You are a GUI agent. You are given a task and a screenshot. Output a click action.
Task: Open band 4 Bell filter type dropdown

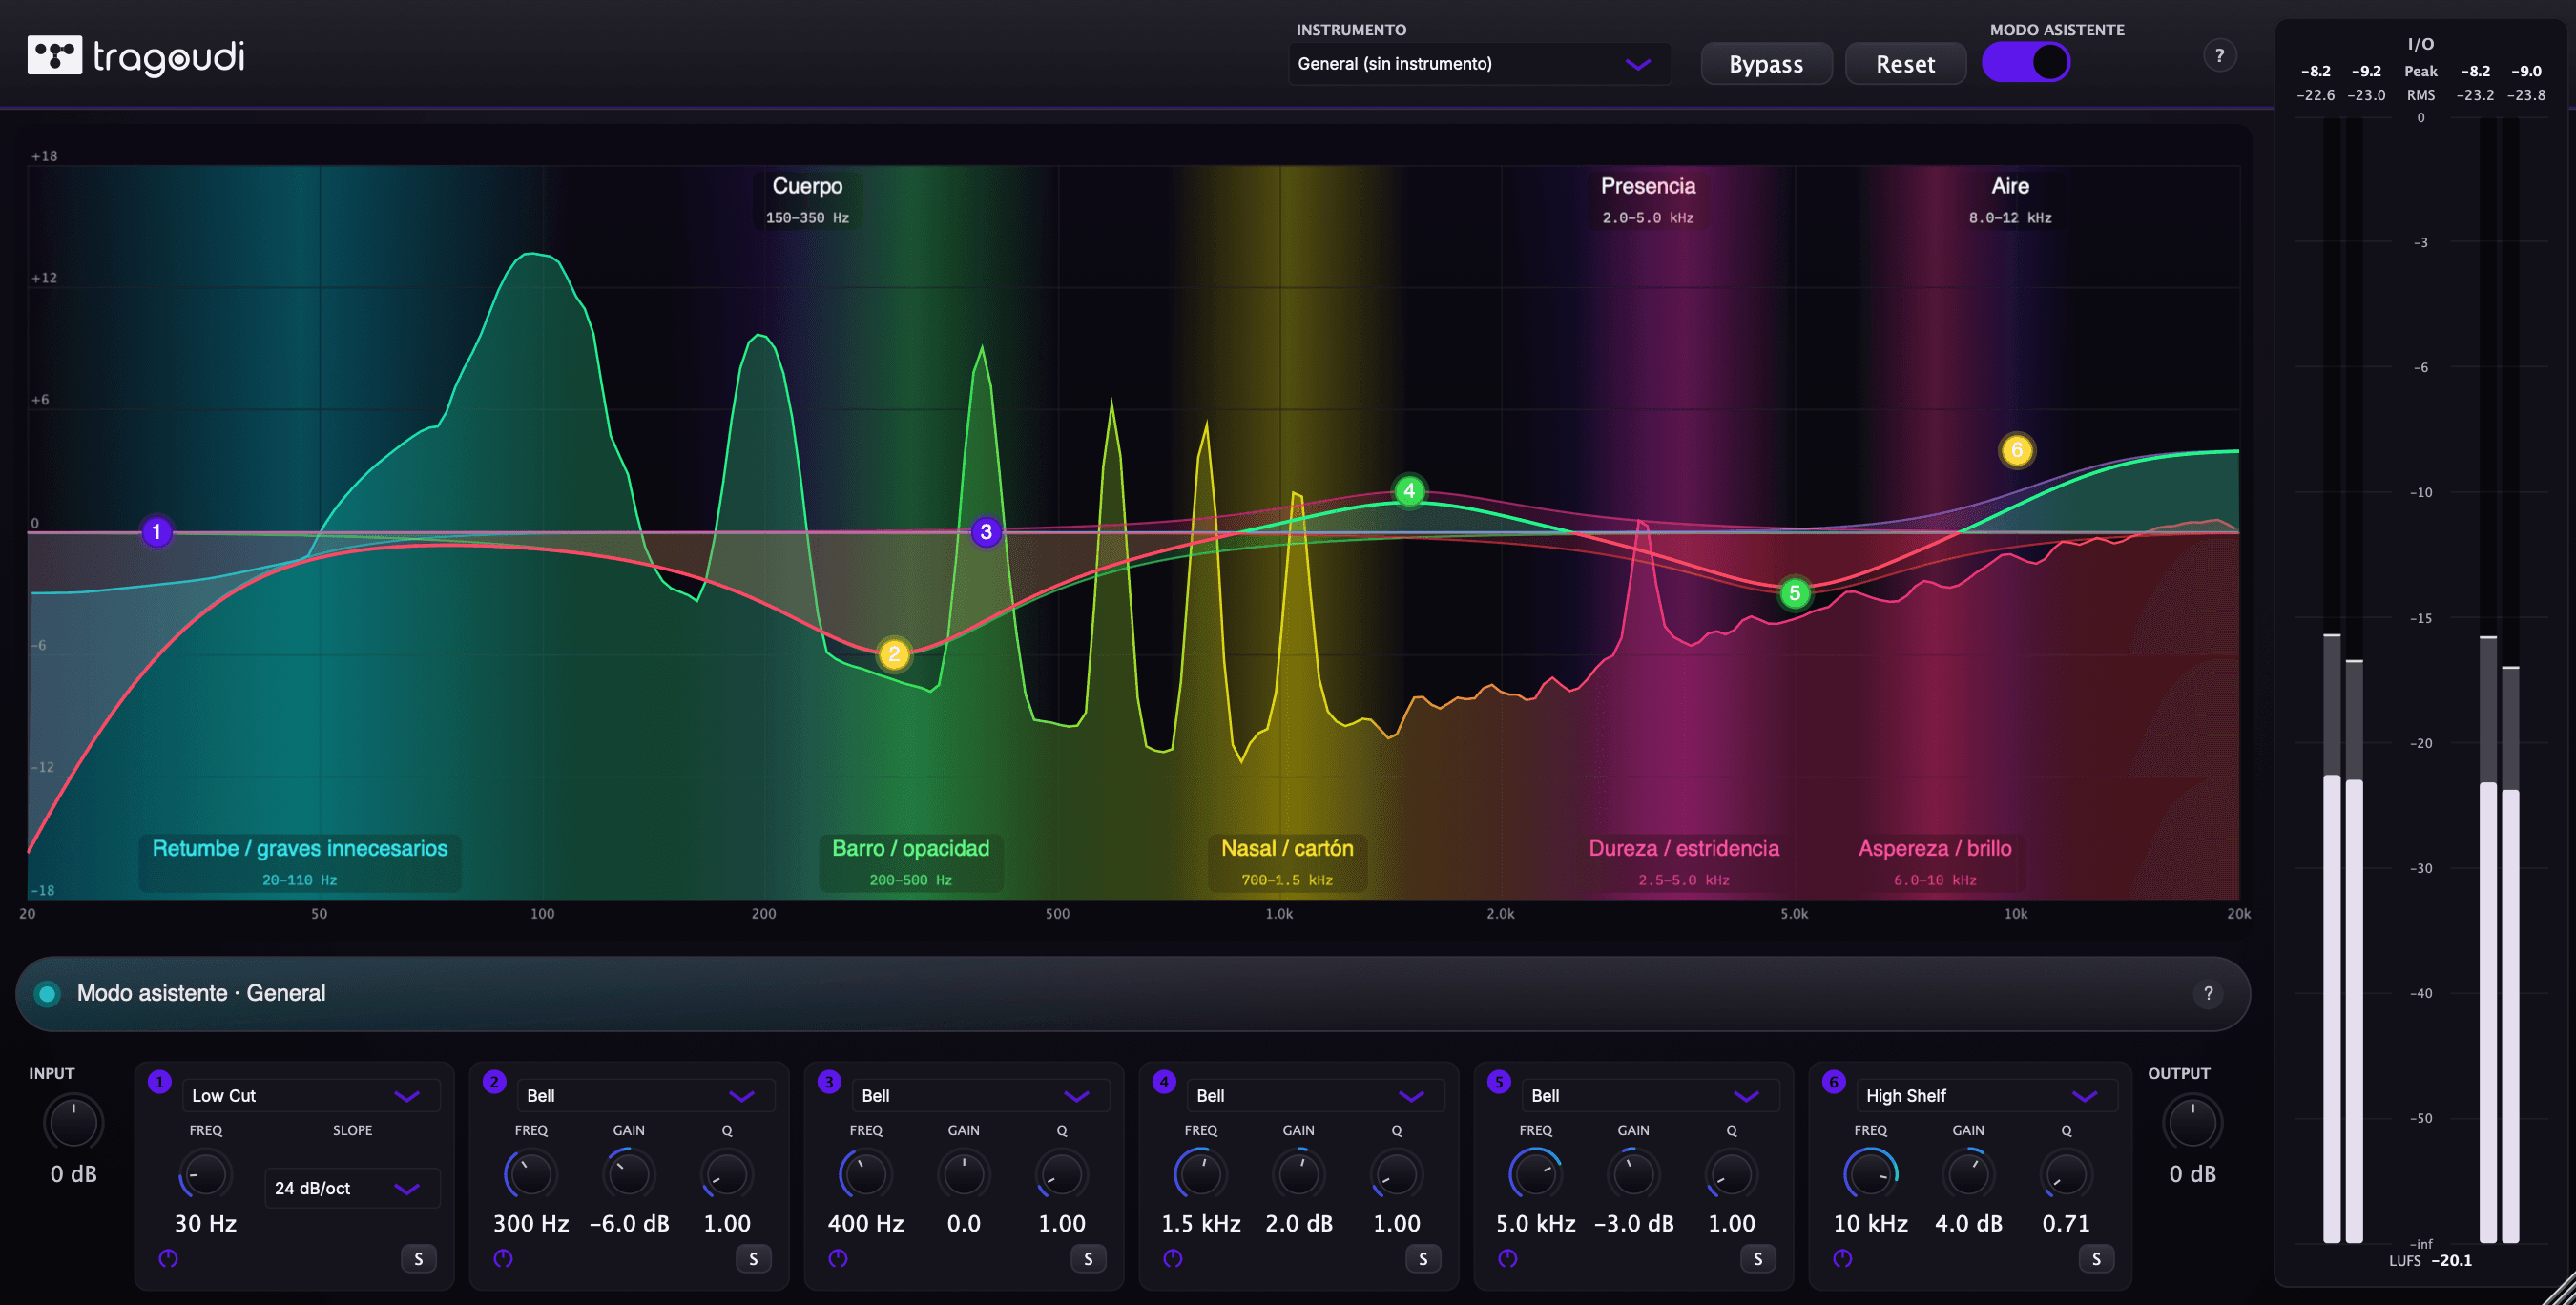[1316, 1096]
